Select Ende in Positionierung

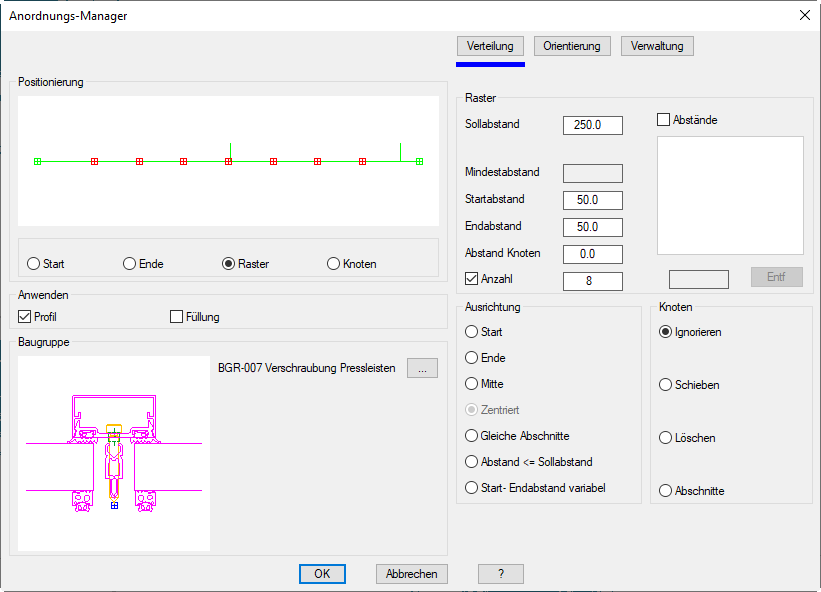tap(130, 264)
